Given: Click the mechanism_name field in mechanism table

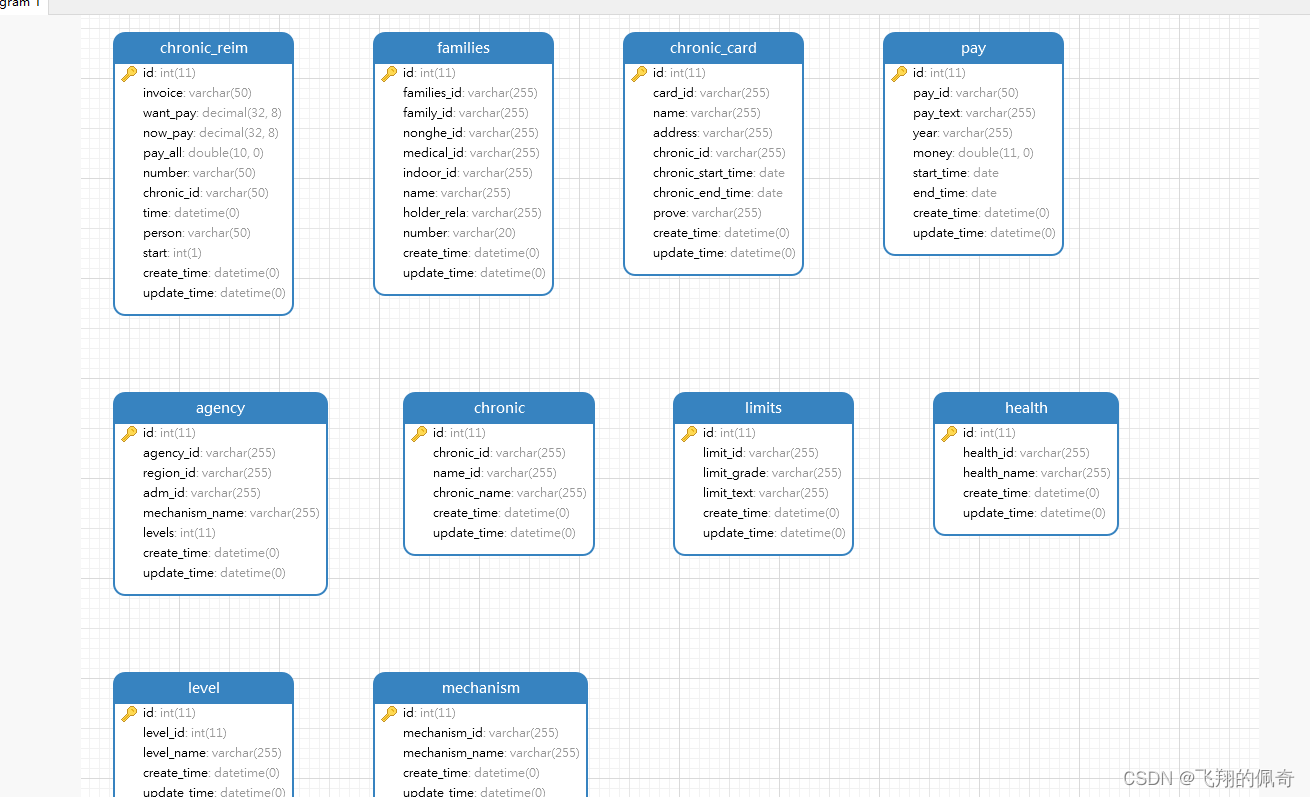Looking at the screenshot, I should (x=491, y=753).
